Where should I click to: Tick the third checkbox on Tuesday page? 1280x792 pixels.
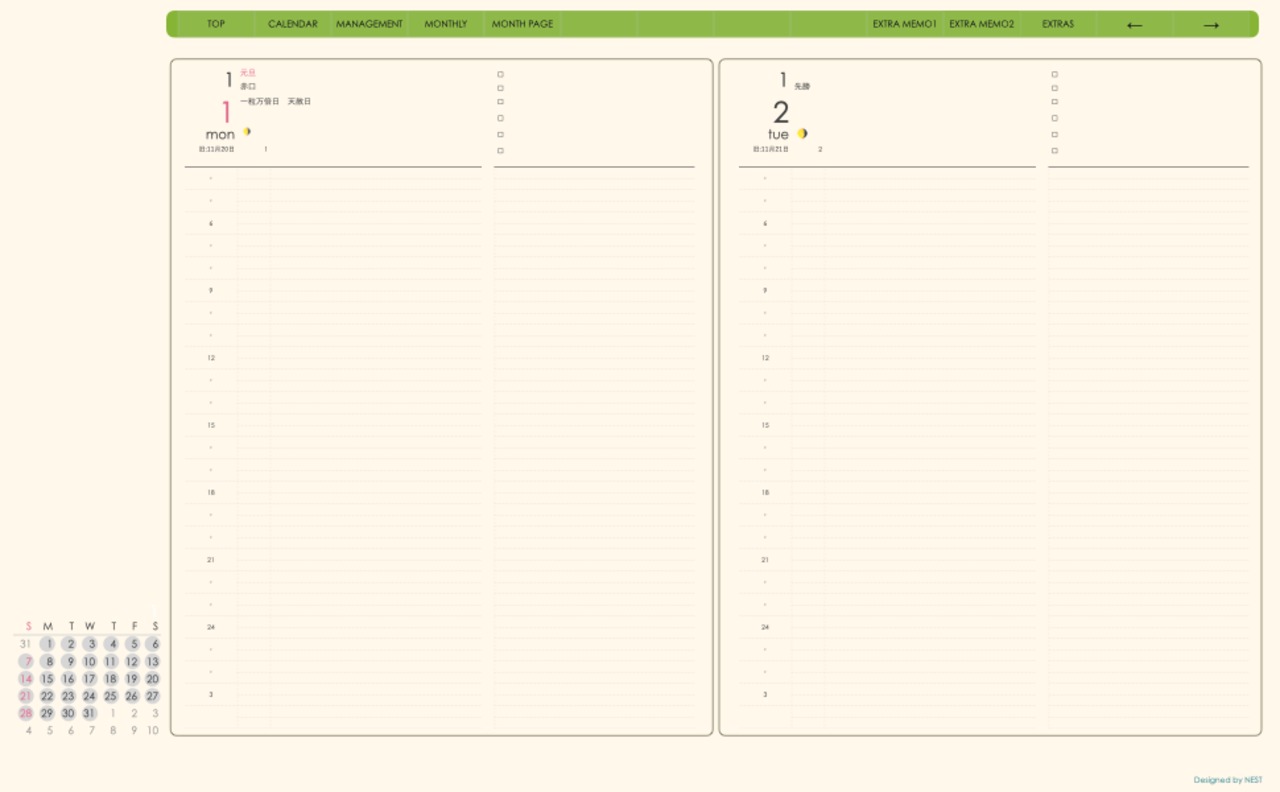(1054, 101)
